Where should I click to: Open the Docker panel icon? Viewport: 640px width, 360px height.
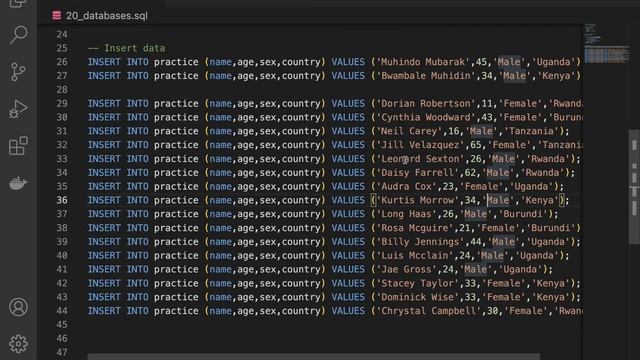point(18,183)
